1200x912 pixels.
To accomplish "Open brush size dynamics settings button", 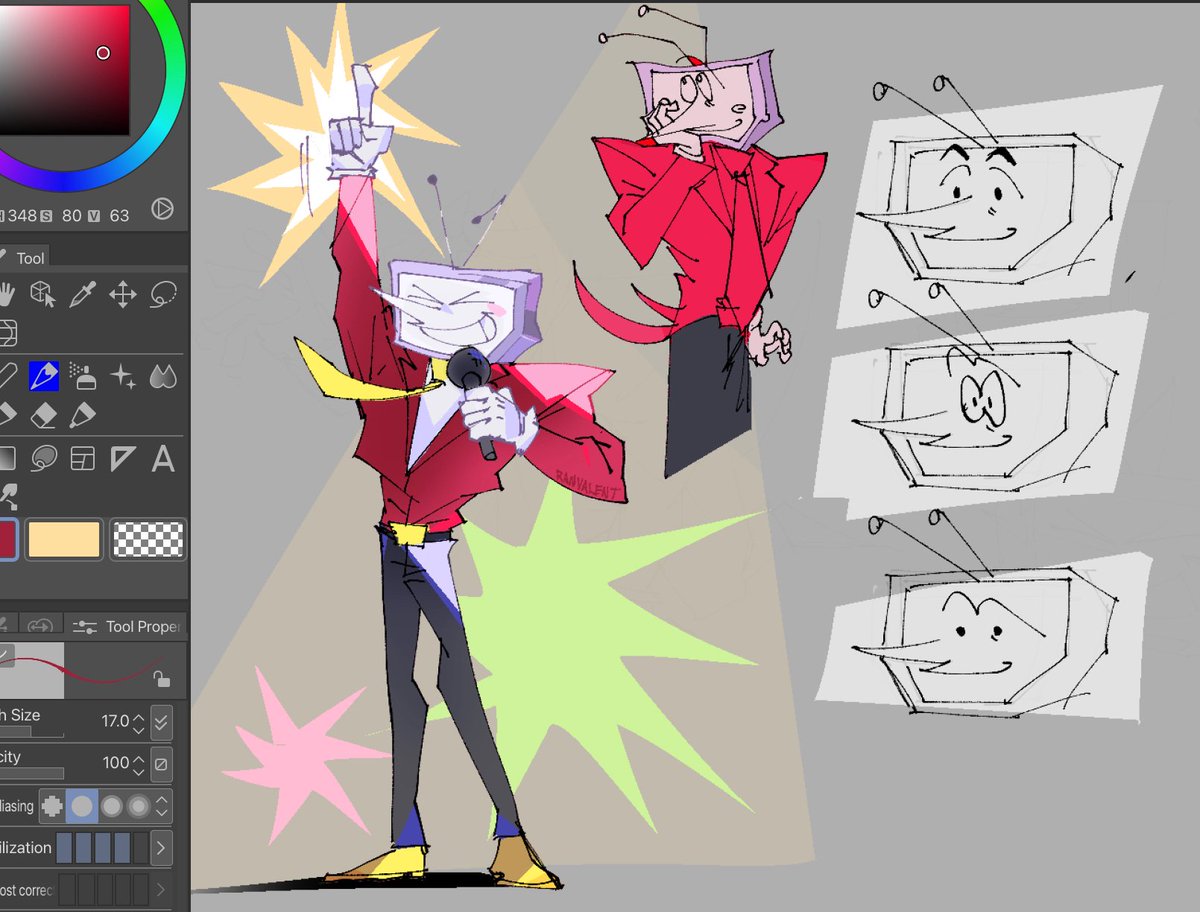I will point(160,721).
